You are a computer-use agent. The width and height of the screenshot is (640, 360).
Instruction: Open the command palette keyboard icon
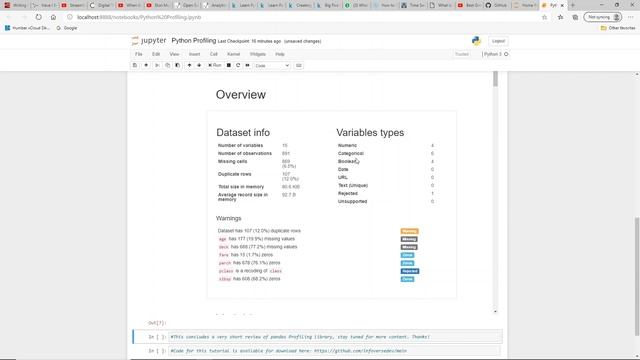click(x=299, y=65)
